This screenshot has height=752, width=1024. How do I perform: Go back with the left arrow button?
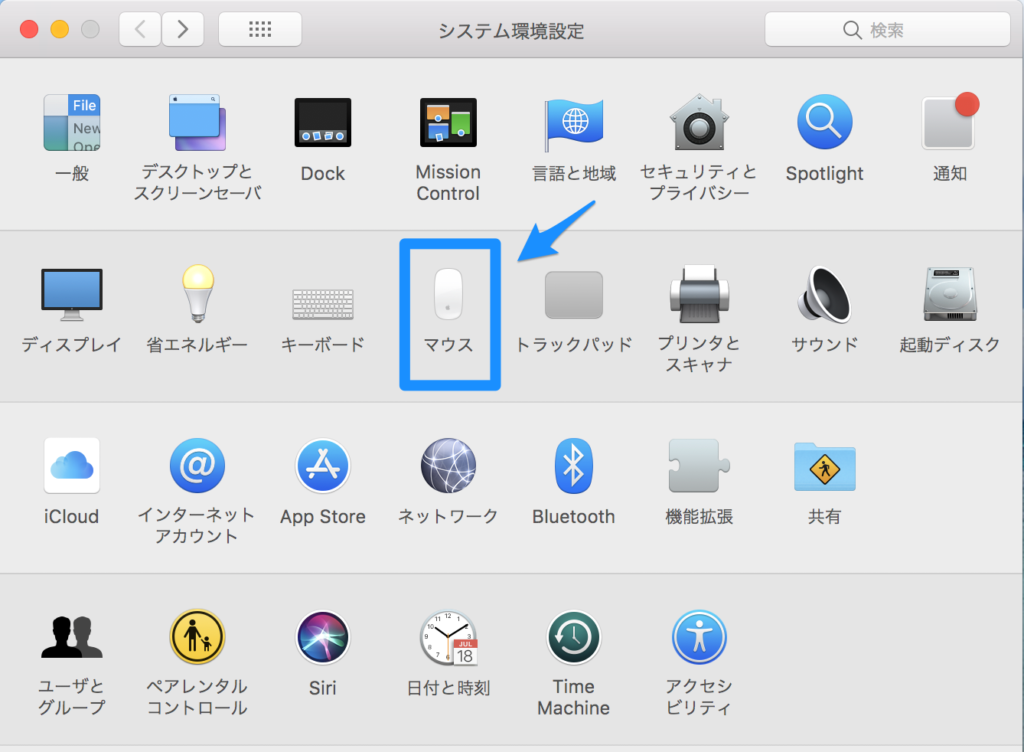click(140, 29)
